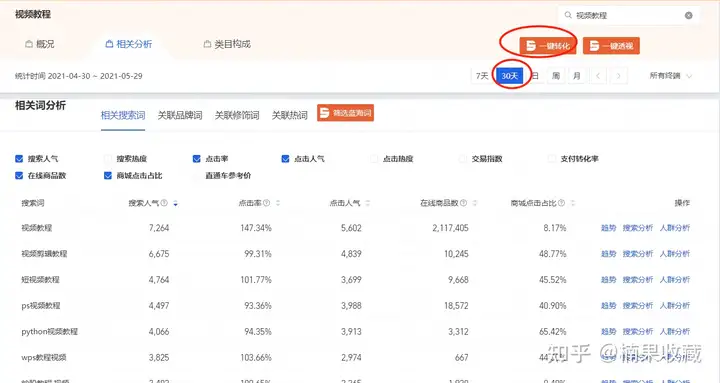Open 人群分析 for the 短视频教程 row

click(675, 280)
